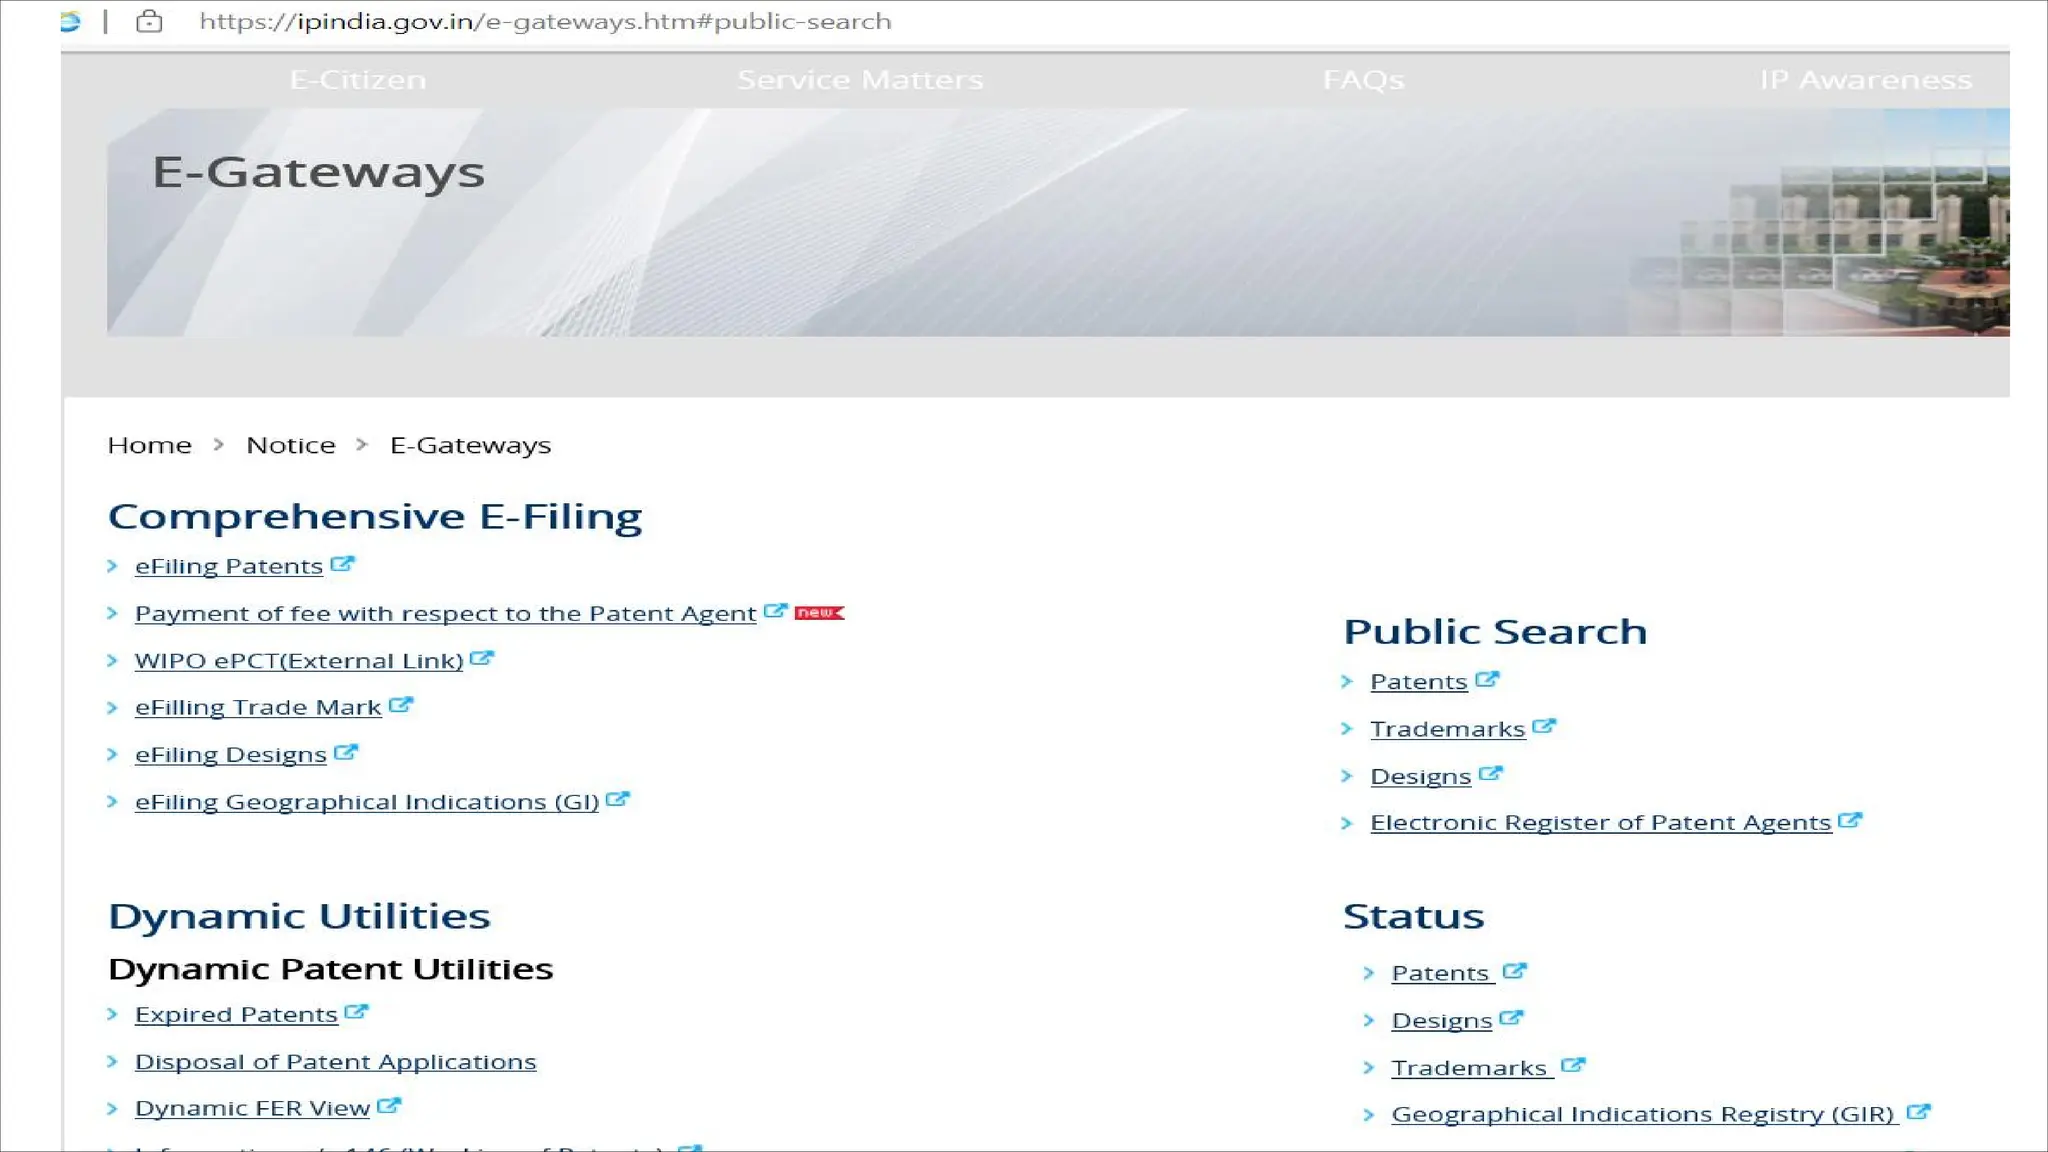
Task: Click the site lock icon in address bar
Action: click(x=149, y=21)
